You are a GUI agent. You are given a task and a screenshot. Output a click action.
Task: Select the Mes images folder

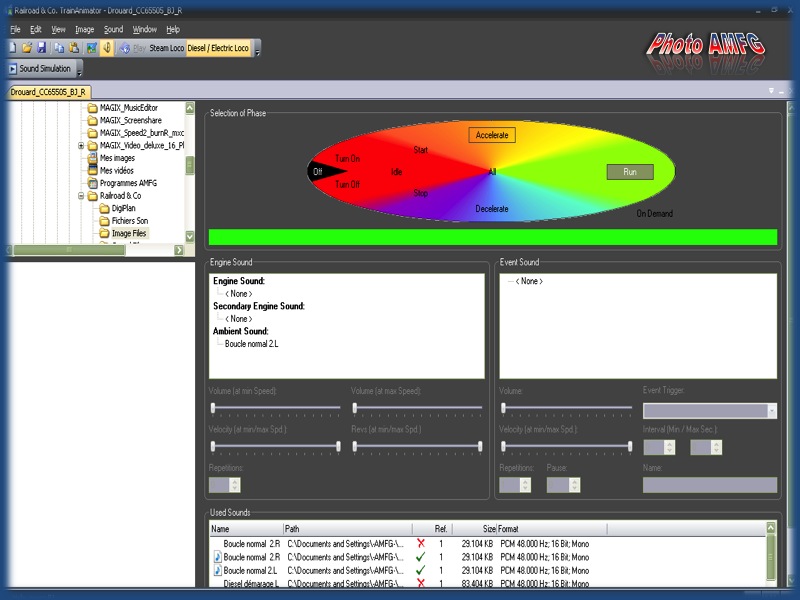pyautogui.click(x=117, y=158)
